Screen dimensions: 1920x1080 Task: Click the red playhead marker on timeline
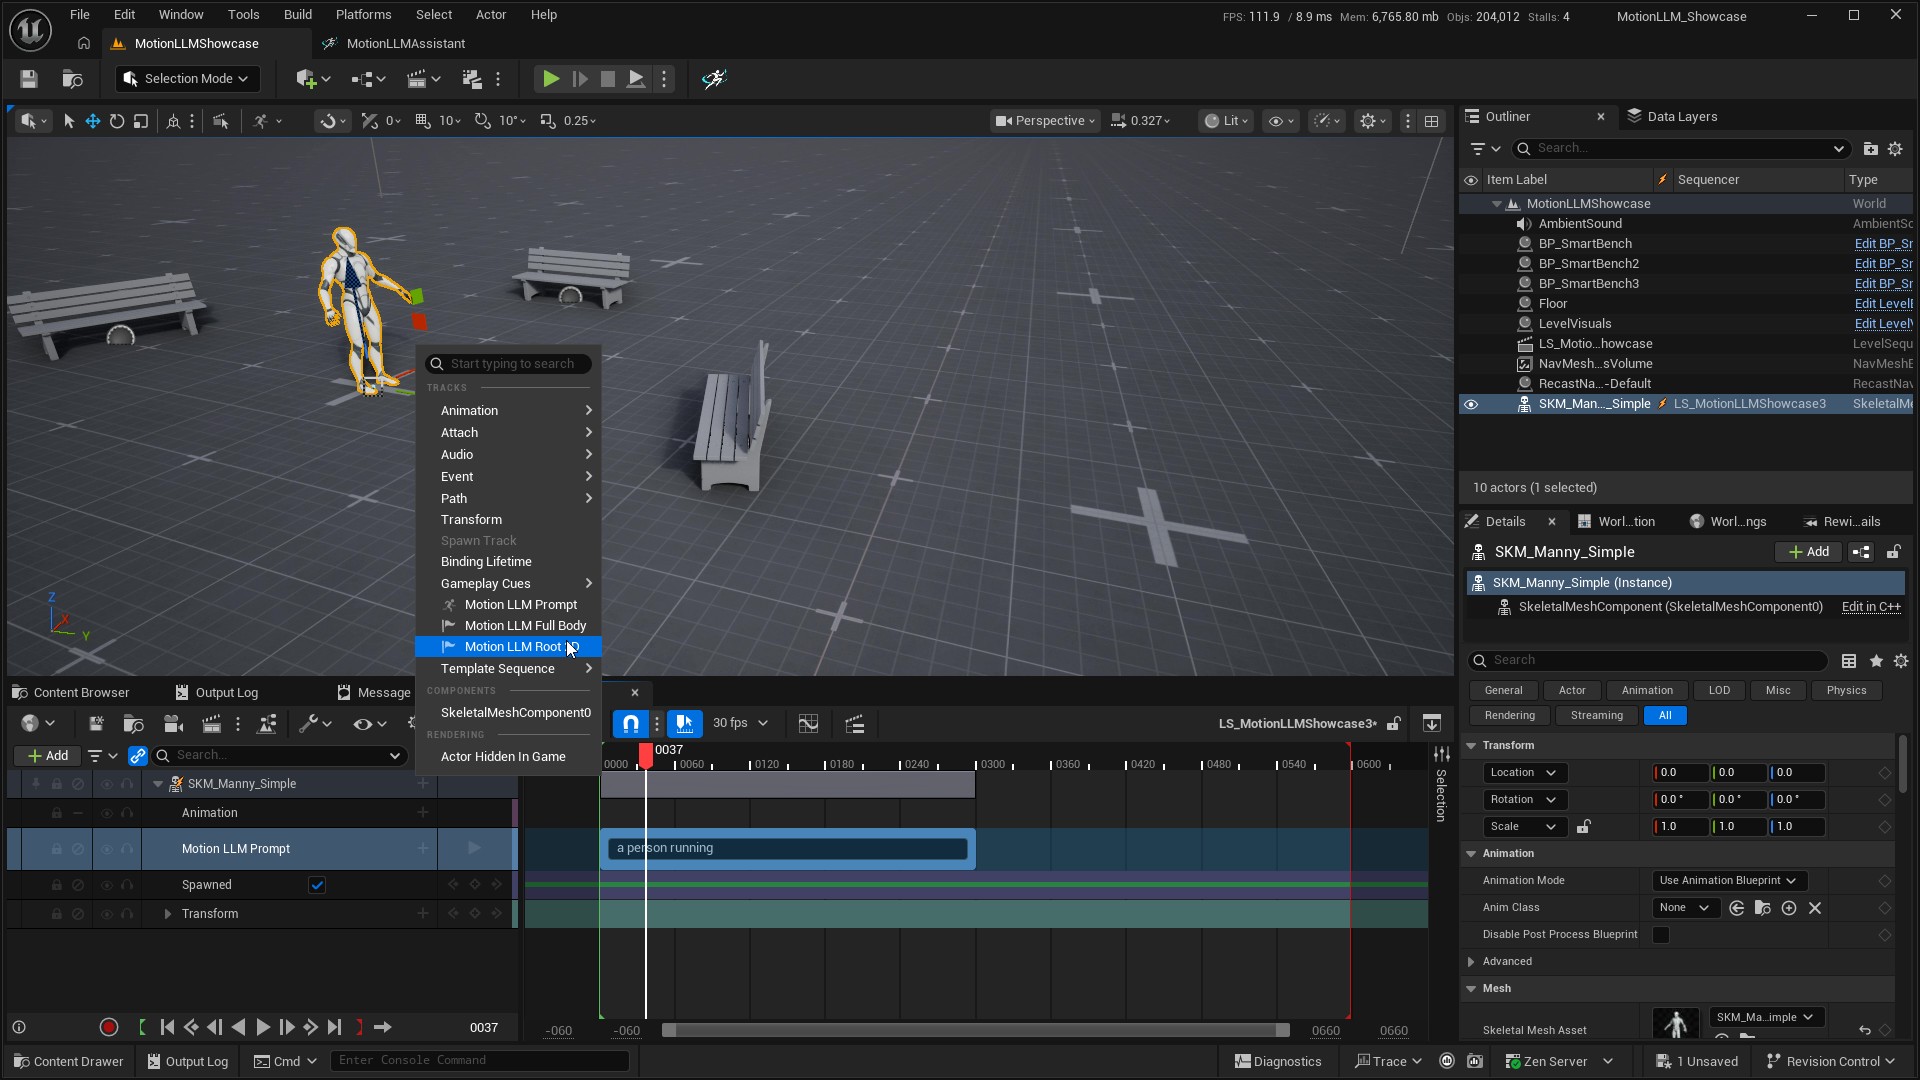pos(646,756)
